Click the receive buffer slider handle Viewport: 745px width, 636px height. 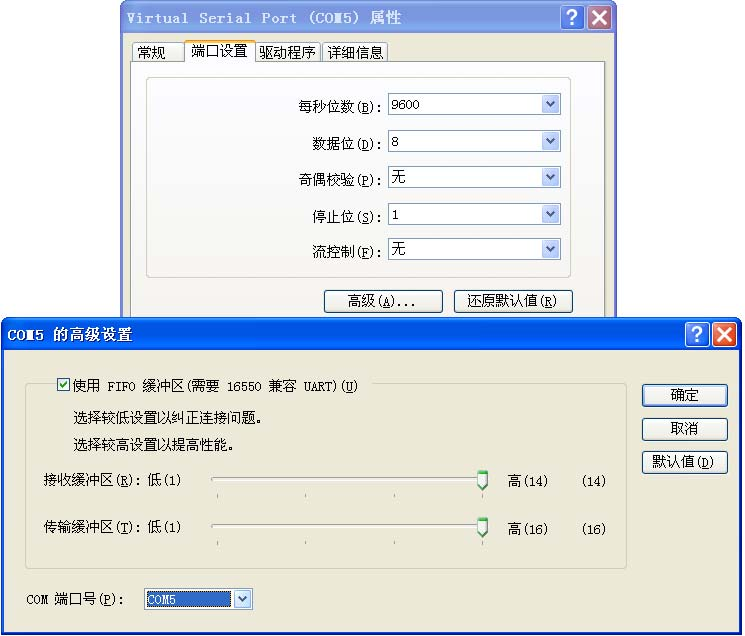coord(482,481)
